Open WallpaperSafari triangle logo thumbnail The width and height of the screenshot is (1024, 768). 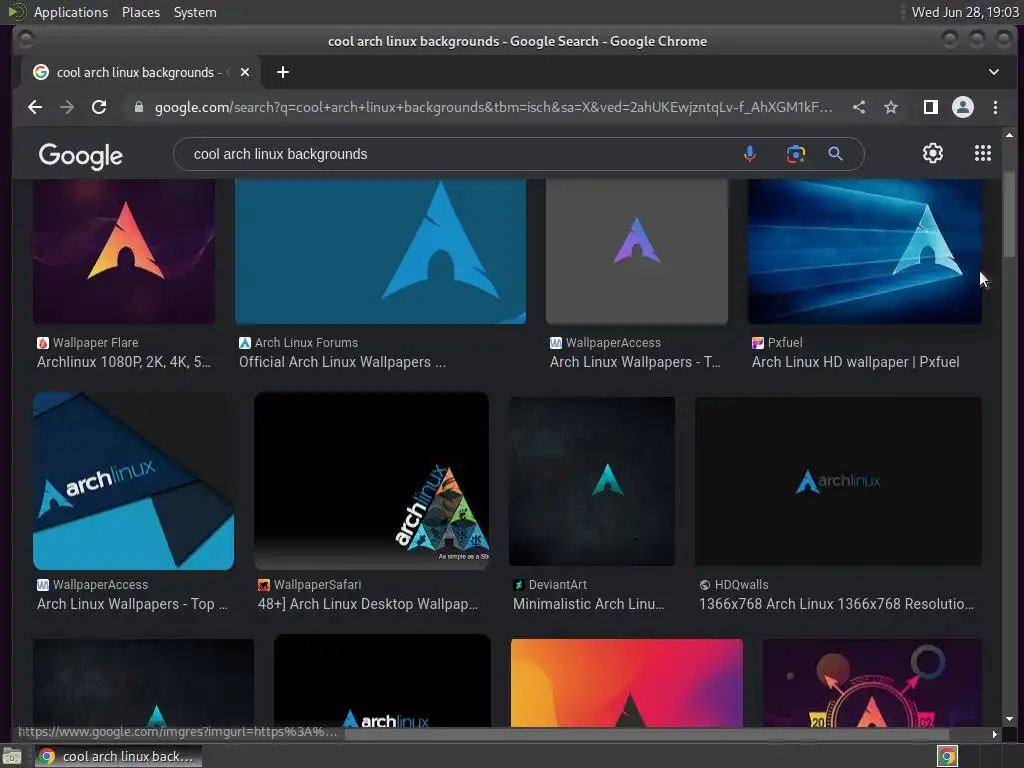(x=371, y=481)
